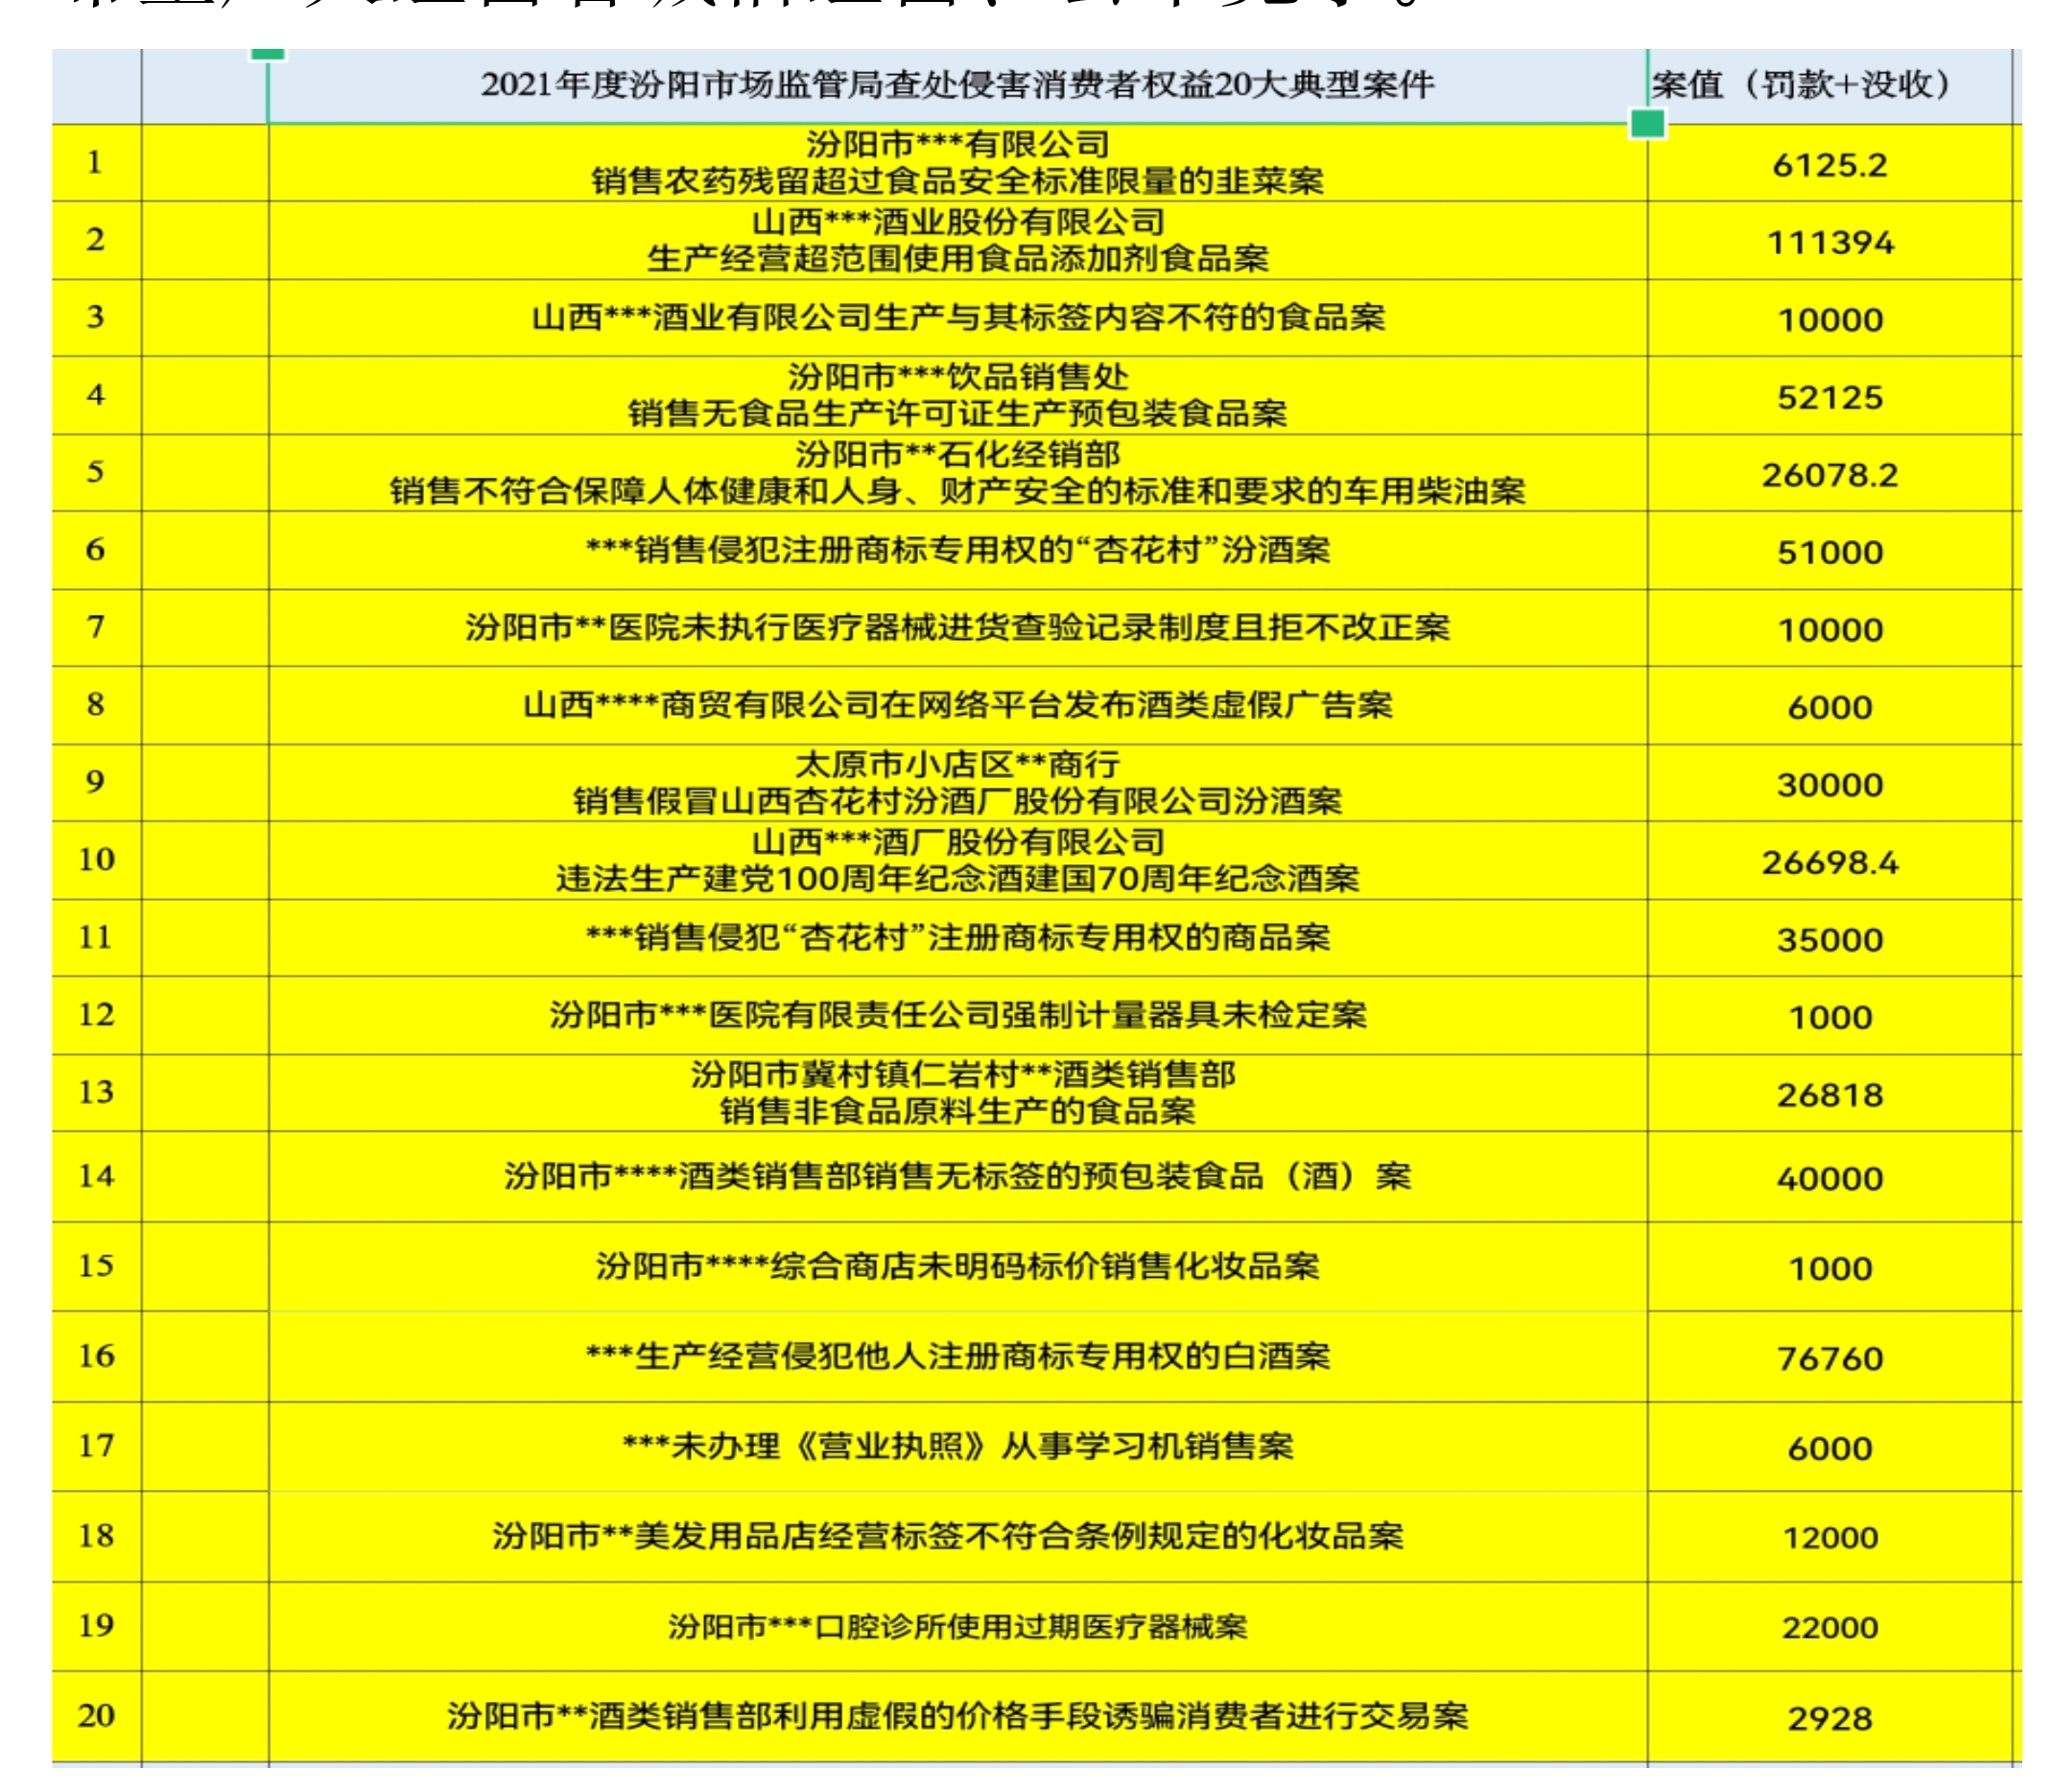Click the green selection handle above the title cell
This screenshot has width=2054, height=1792.
pos(268,53)
